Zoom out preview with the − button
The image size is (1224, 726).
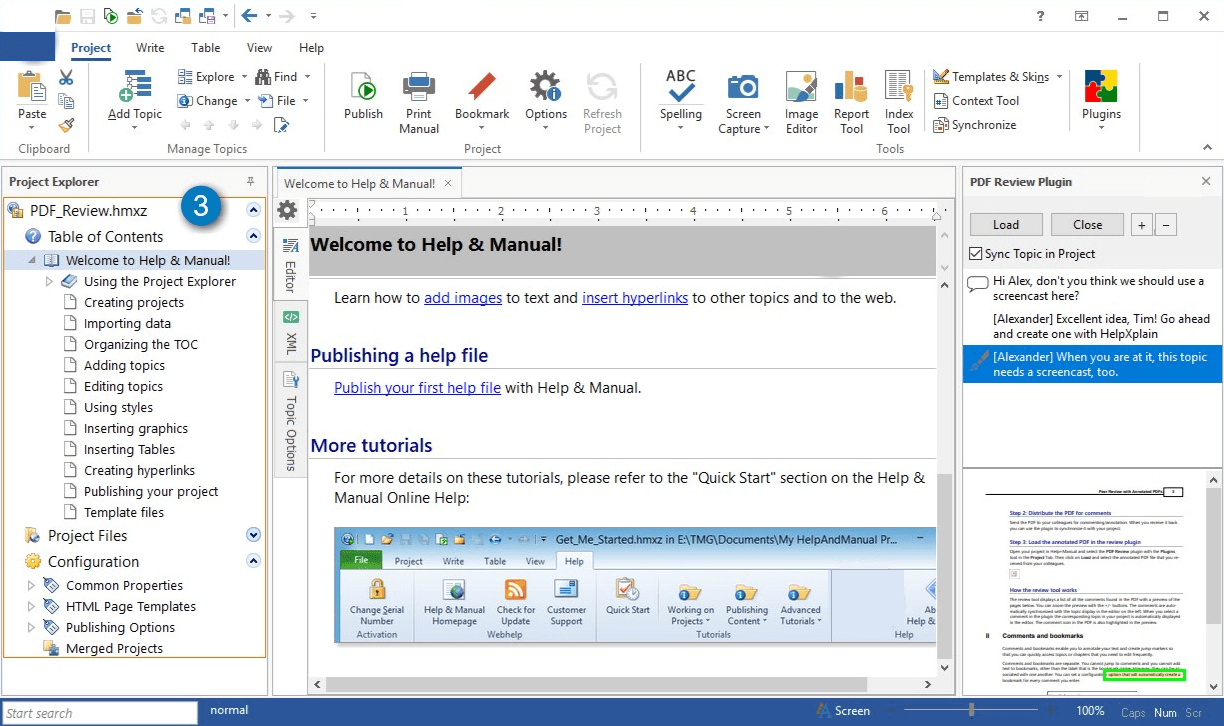coord(1165,225)
